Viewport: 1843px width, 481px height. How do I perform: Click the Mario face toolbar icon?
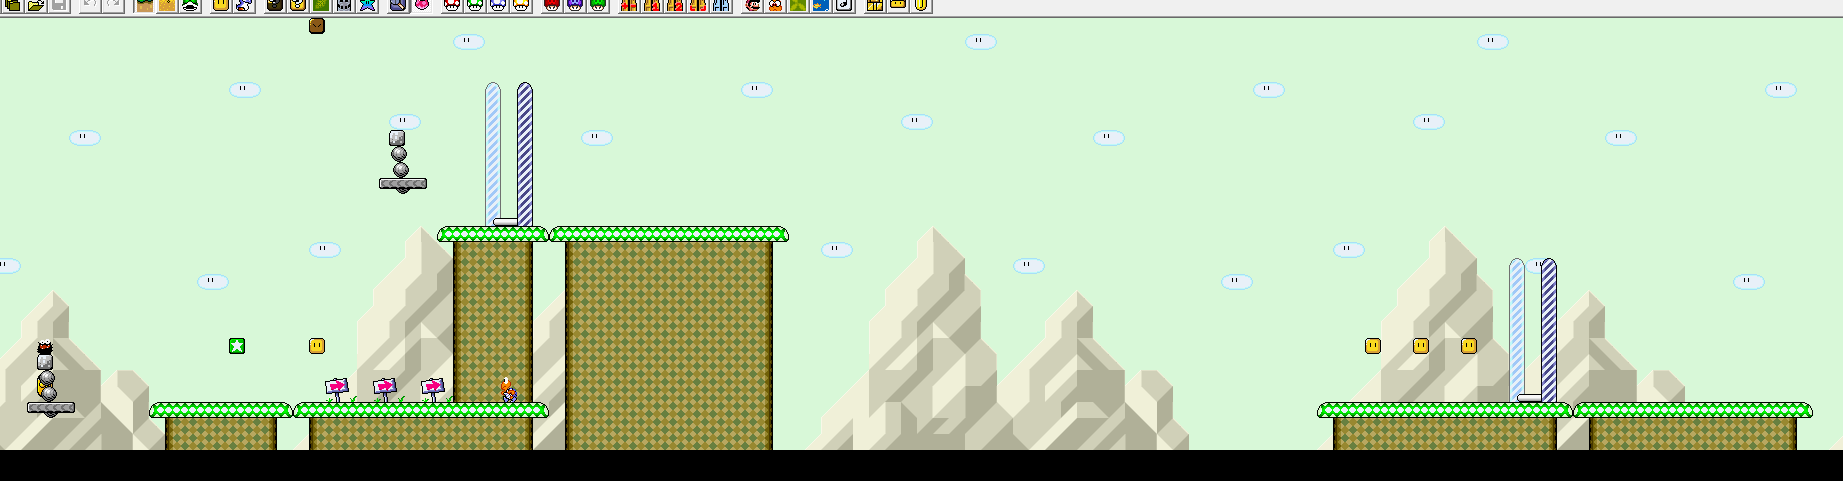tap(751, 5)
